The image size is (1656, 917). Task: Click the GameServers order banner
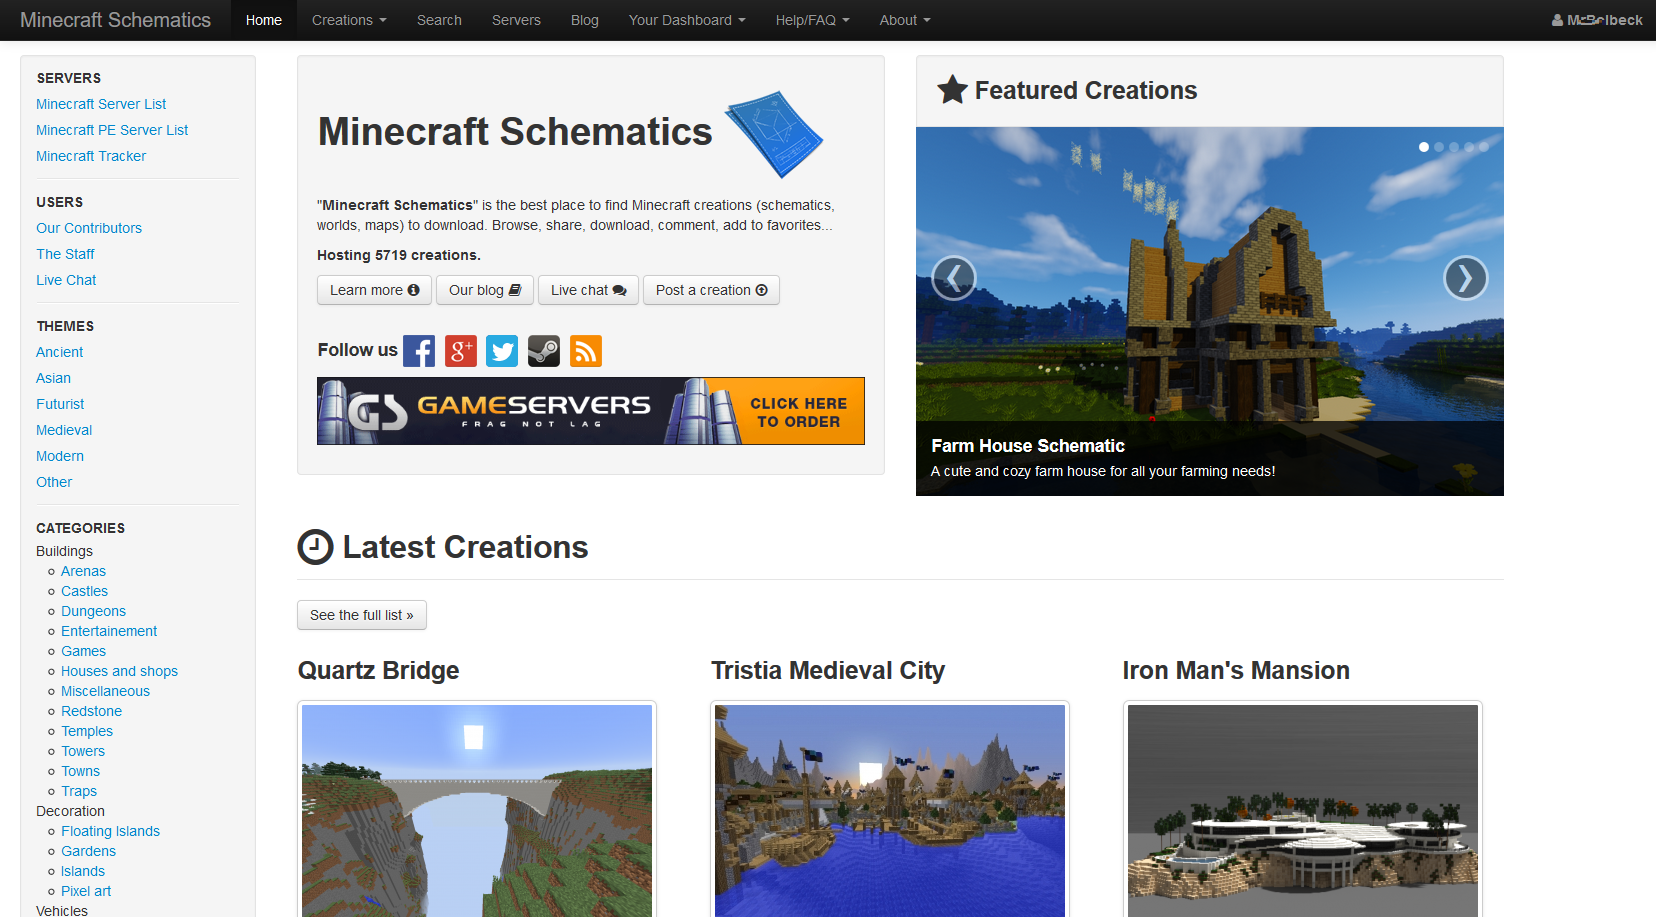590,410
